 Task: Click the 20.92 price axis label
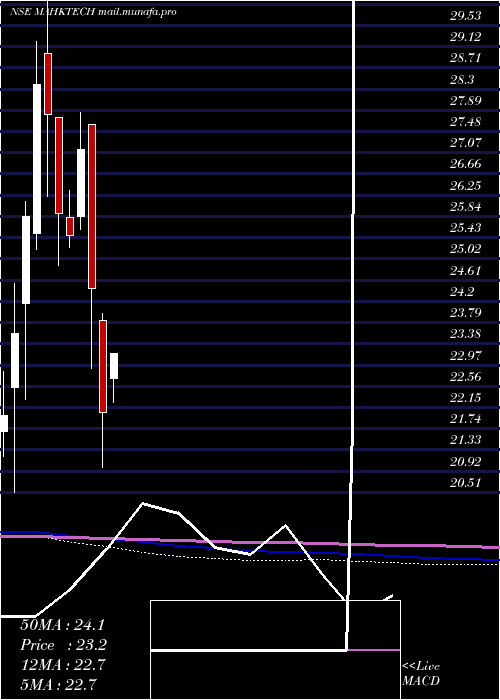point(466,461)
